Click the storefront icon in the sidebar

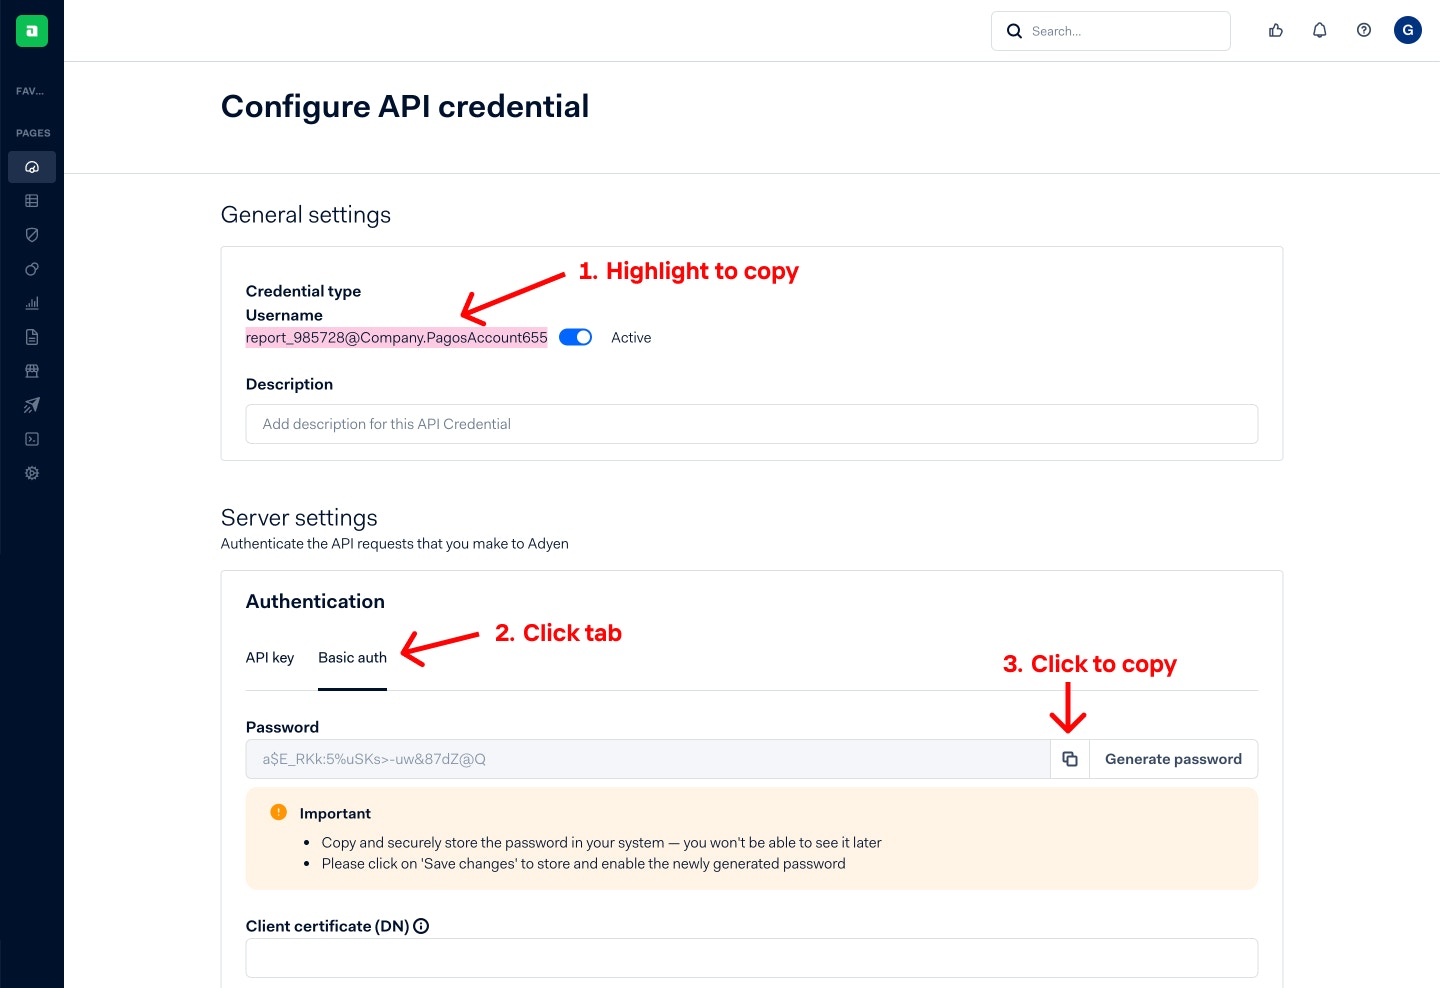[32, 371]
